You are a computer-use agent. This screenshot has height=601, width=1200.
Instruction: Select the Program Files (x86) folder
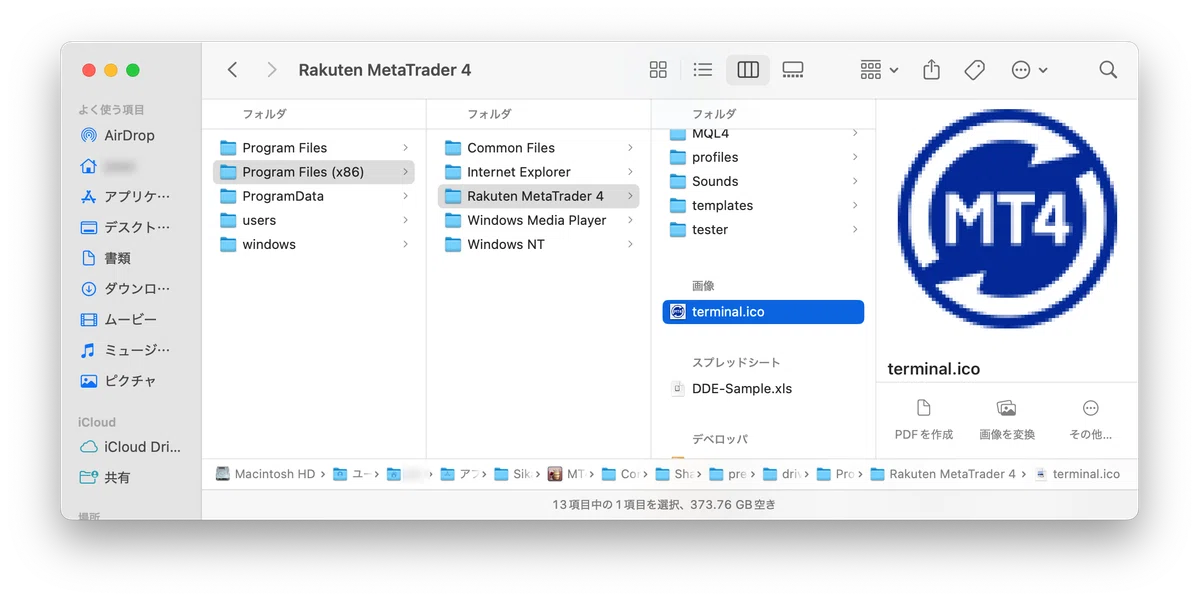pos(314,172)
